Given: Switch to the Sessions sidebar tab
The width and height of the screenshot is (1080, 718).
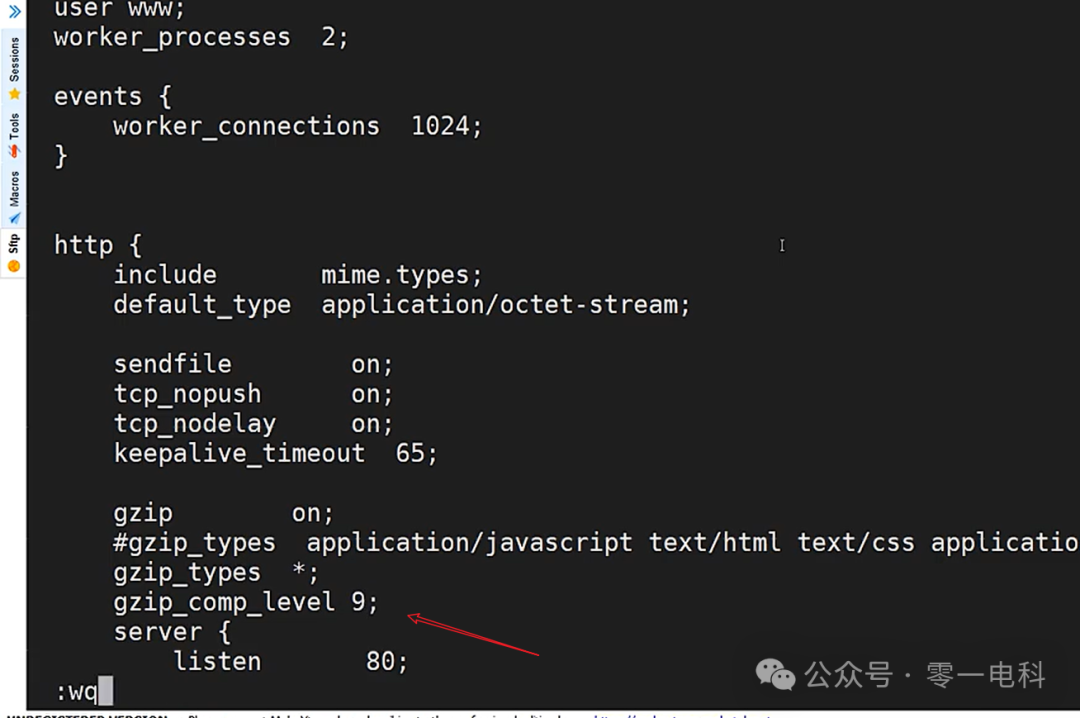Looking at the screenshot, I should (14, 60).
